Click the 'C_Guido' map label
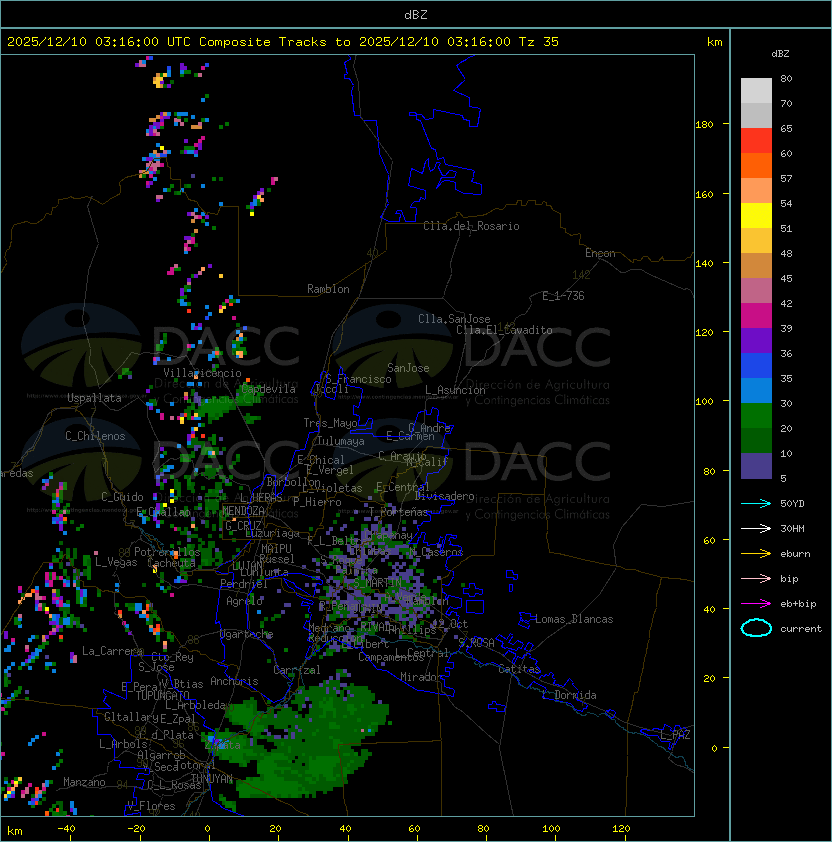The width and height of the screenshot is (832, 842). point(122,497)
